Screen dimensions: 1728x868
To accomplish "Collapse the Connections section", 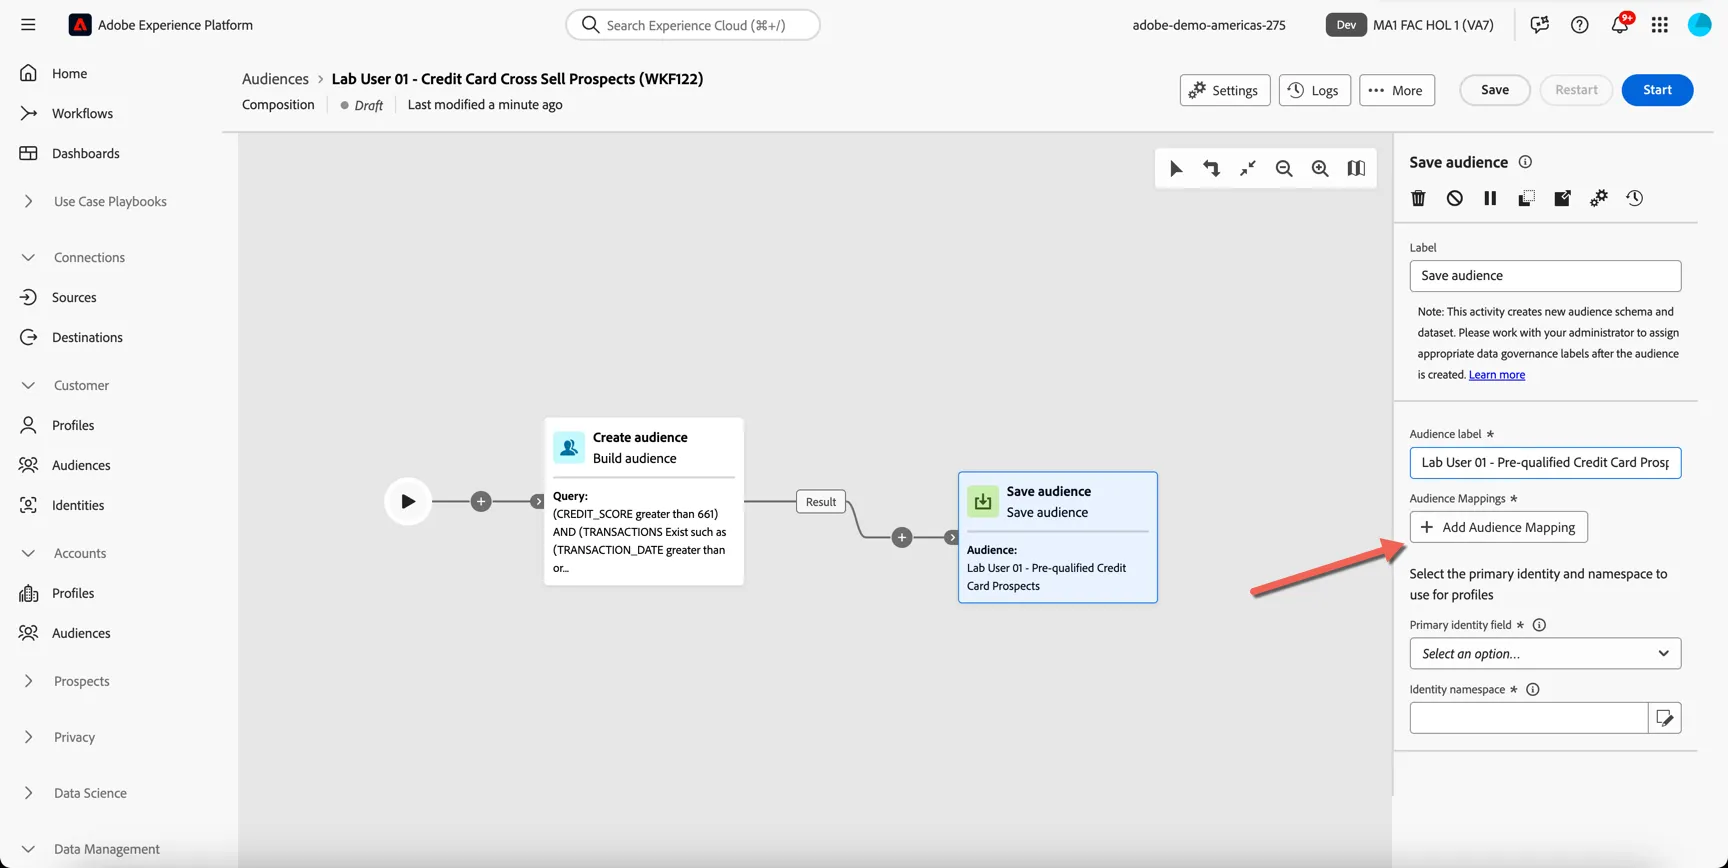I will 28,257.
